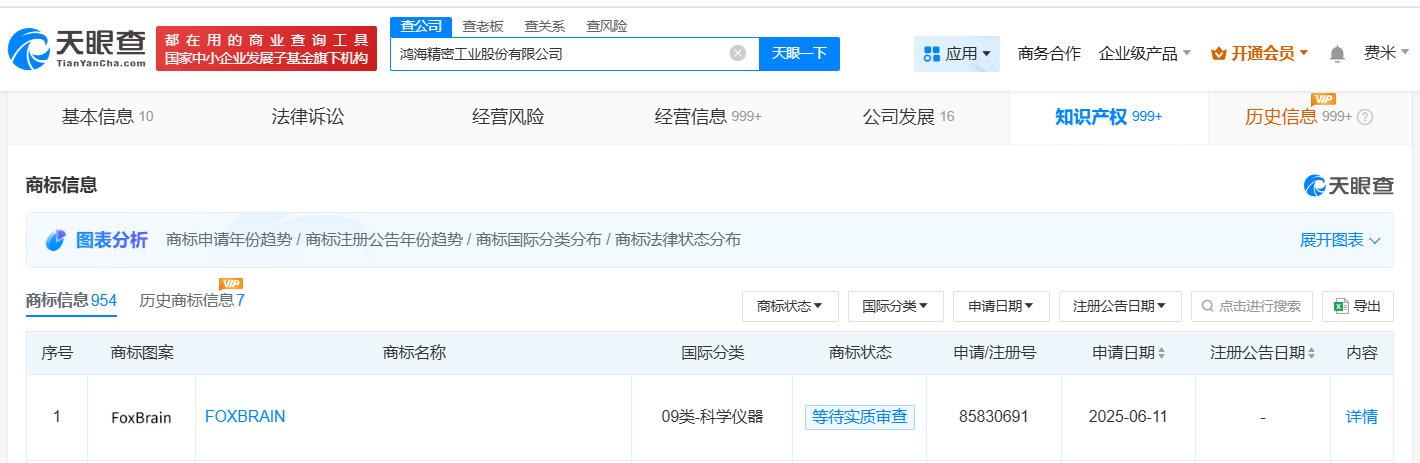Clear the search box with X icon
This screenshot has height=463, width=1420.
(738, 53)
